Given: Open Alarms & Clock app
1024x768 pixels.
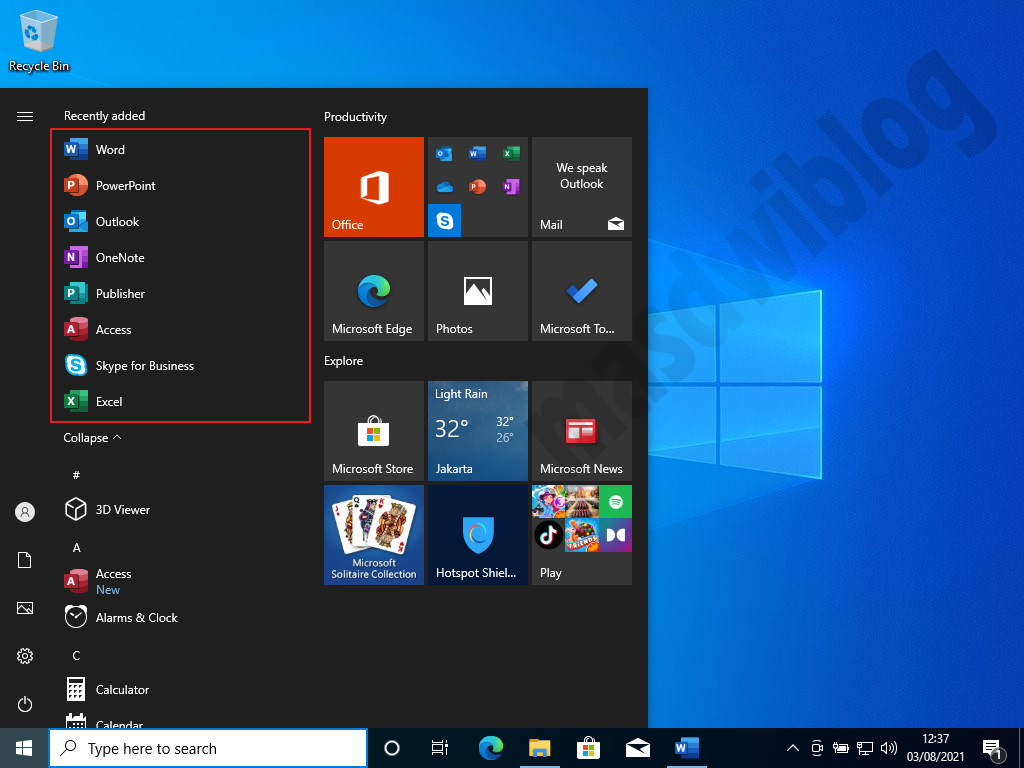Looking at the screenshot, I should point(180,617).
